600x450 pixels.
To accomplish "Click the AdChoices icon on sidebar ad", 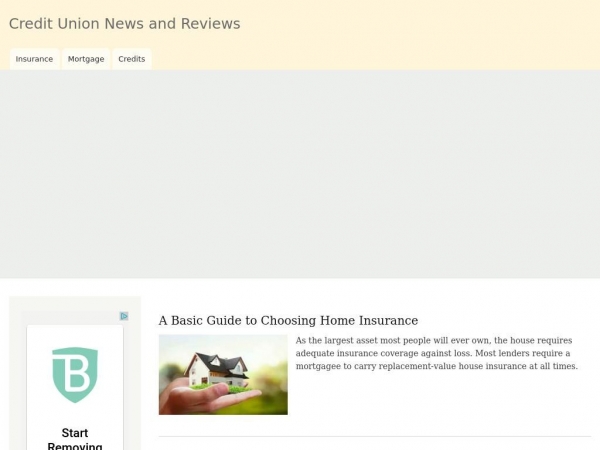I will click(124, 316).
